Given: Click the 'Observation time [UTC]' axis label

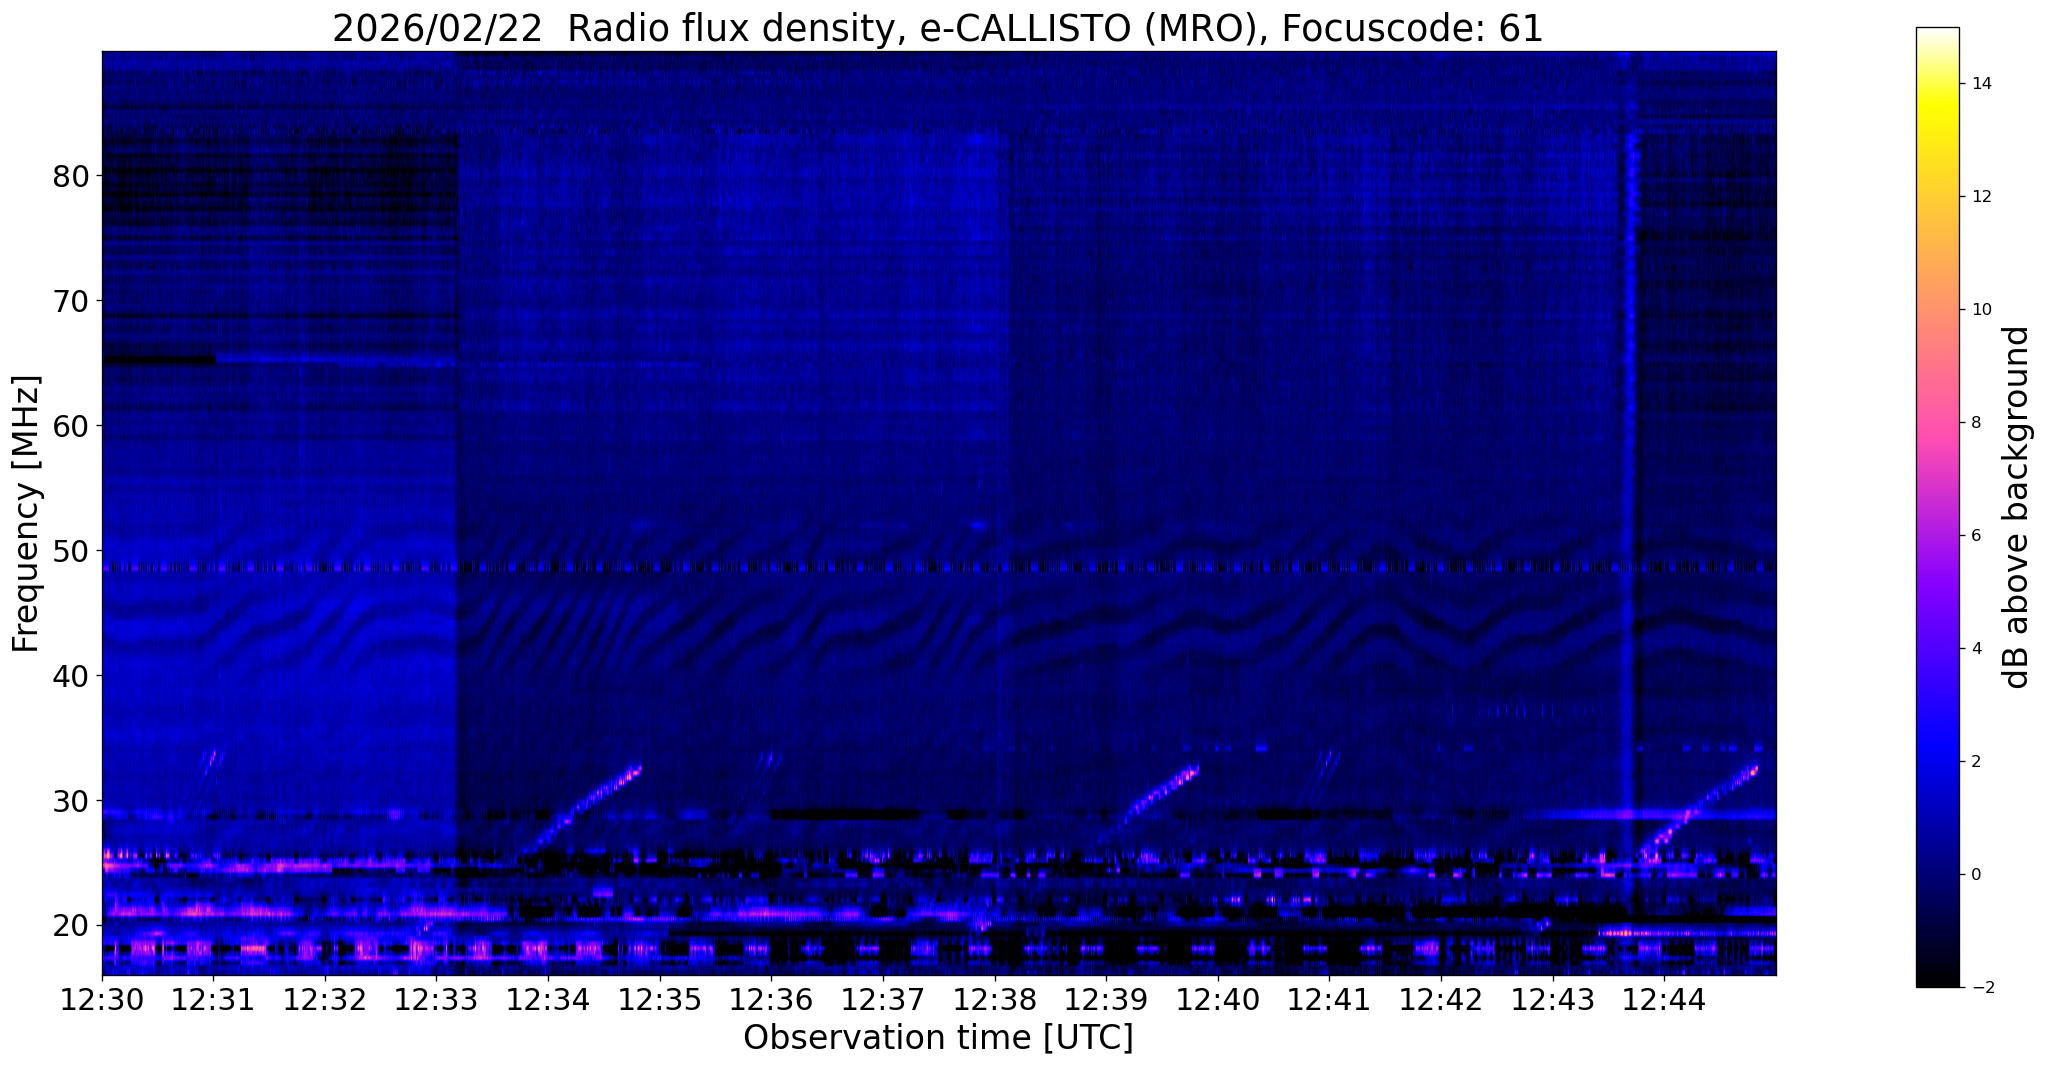Looking at the screenshot, I should coord(938,1037).
